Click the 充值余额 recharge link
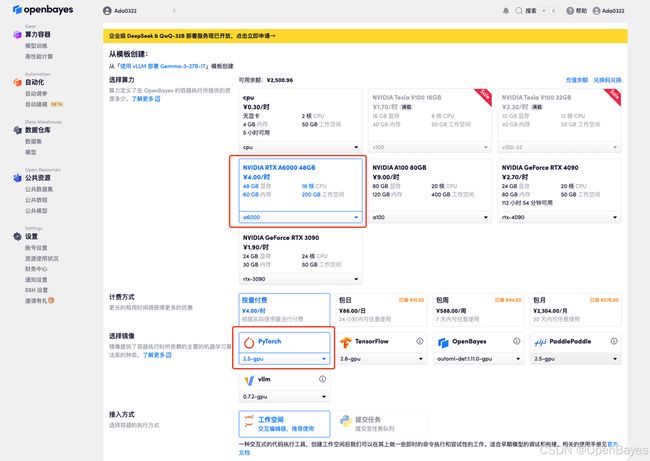 click(577, 80)
